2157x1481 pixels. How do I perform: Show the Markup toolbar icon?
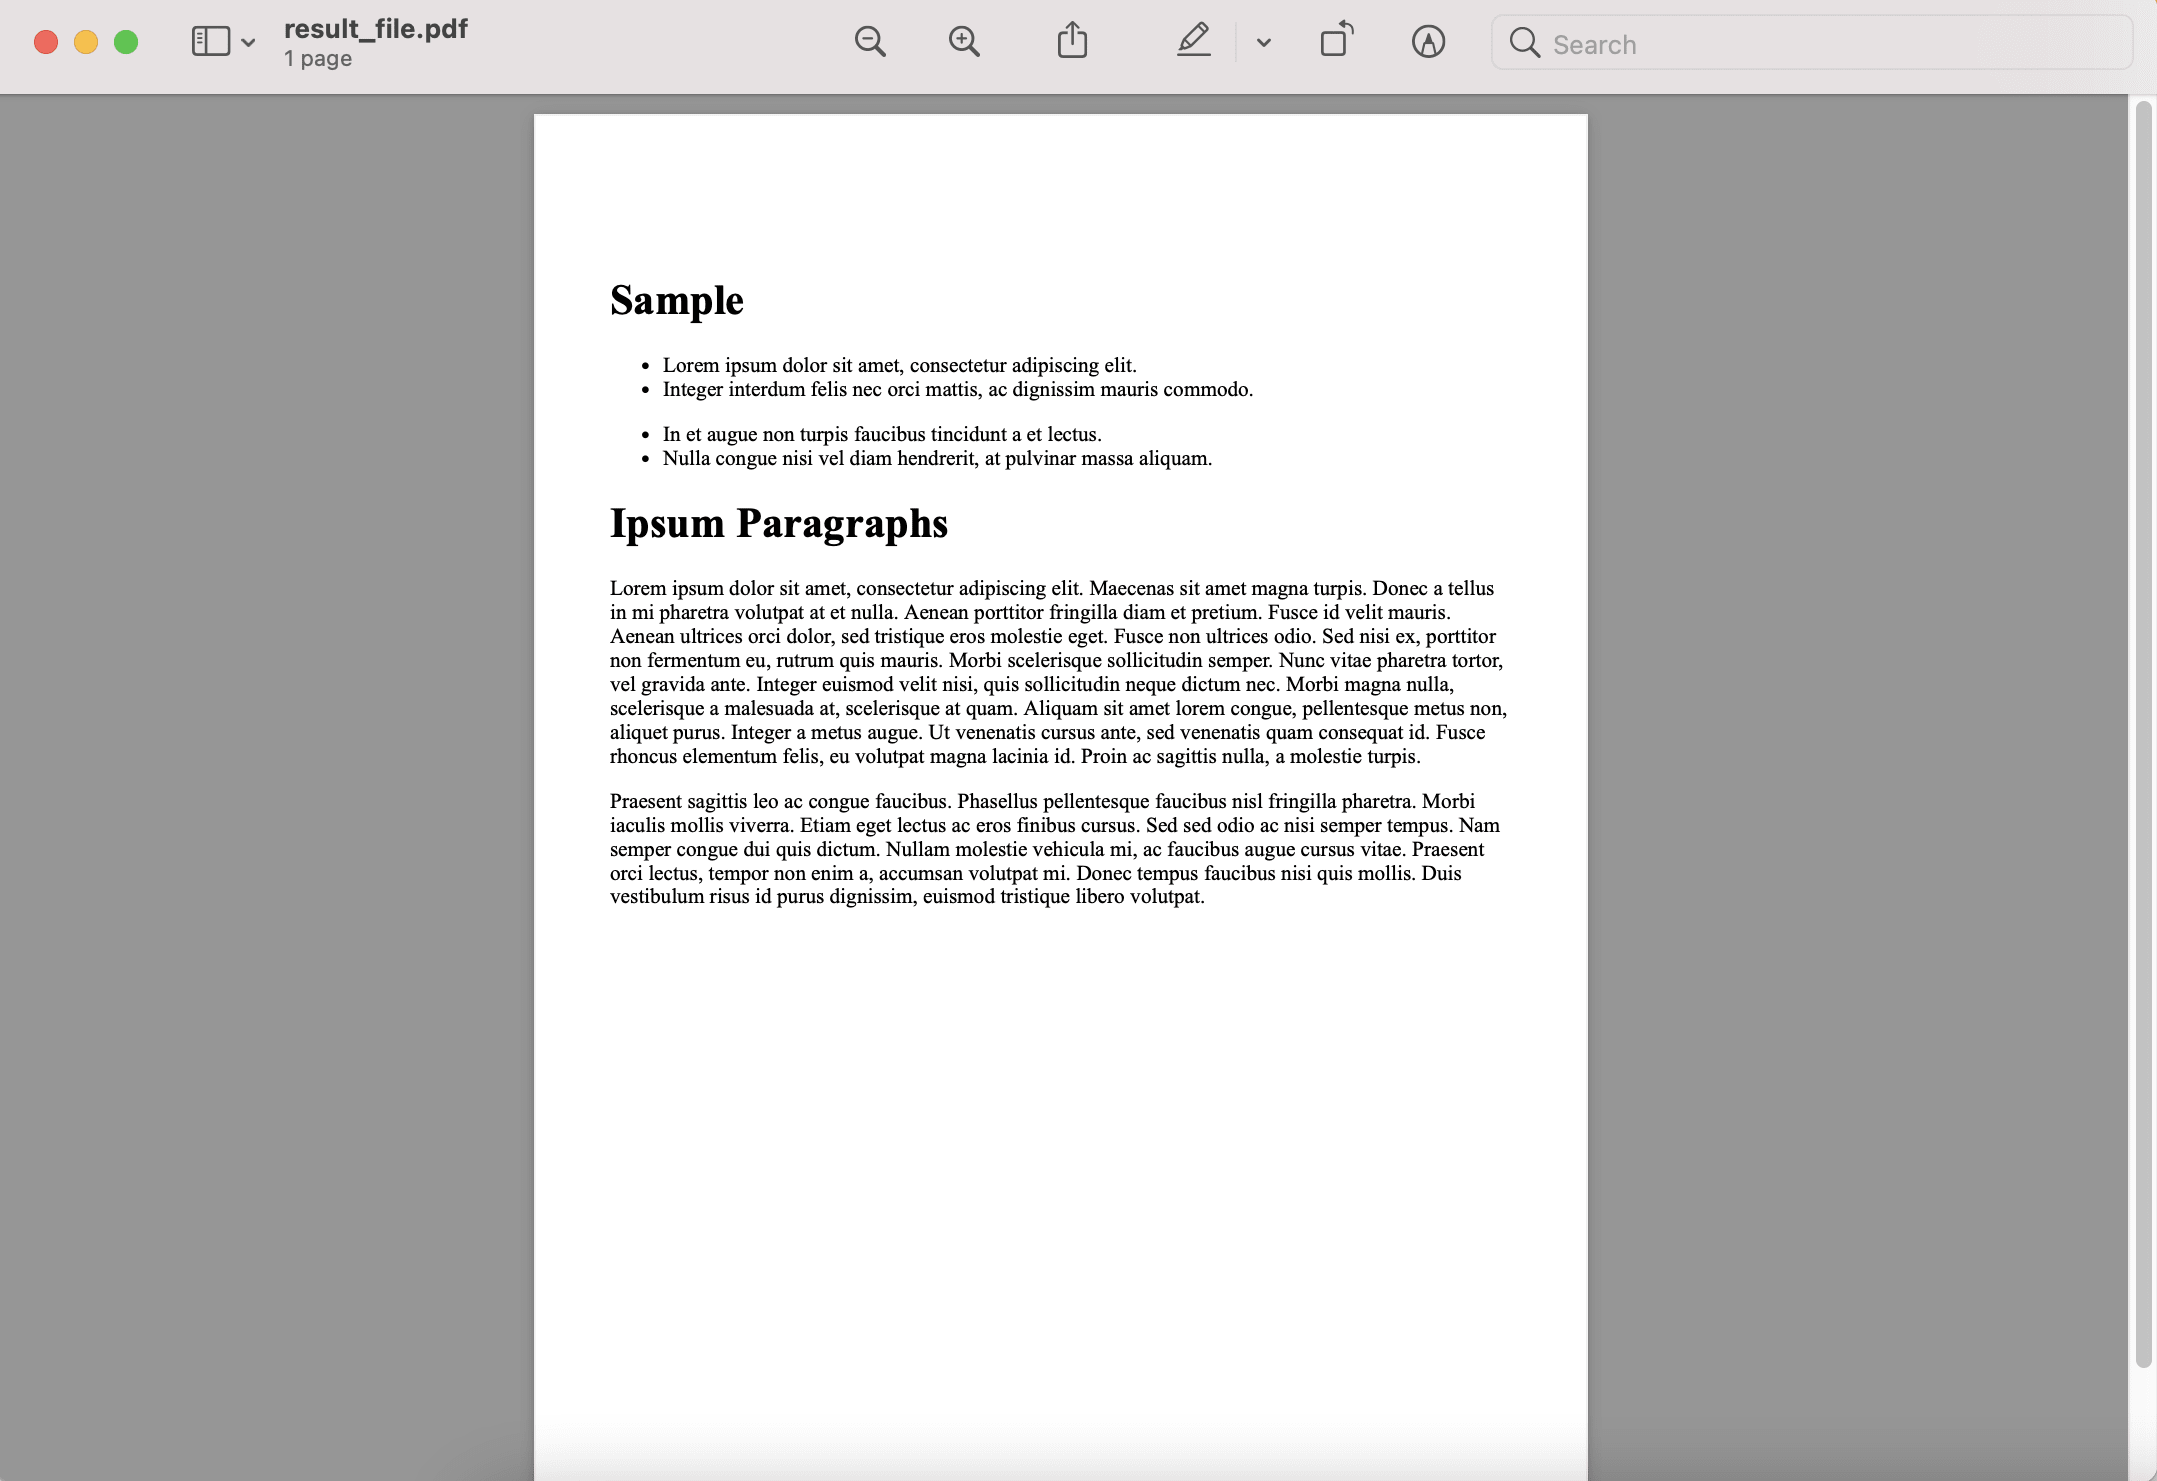click(x=1428, y=42)
